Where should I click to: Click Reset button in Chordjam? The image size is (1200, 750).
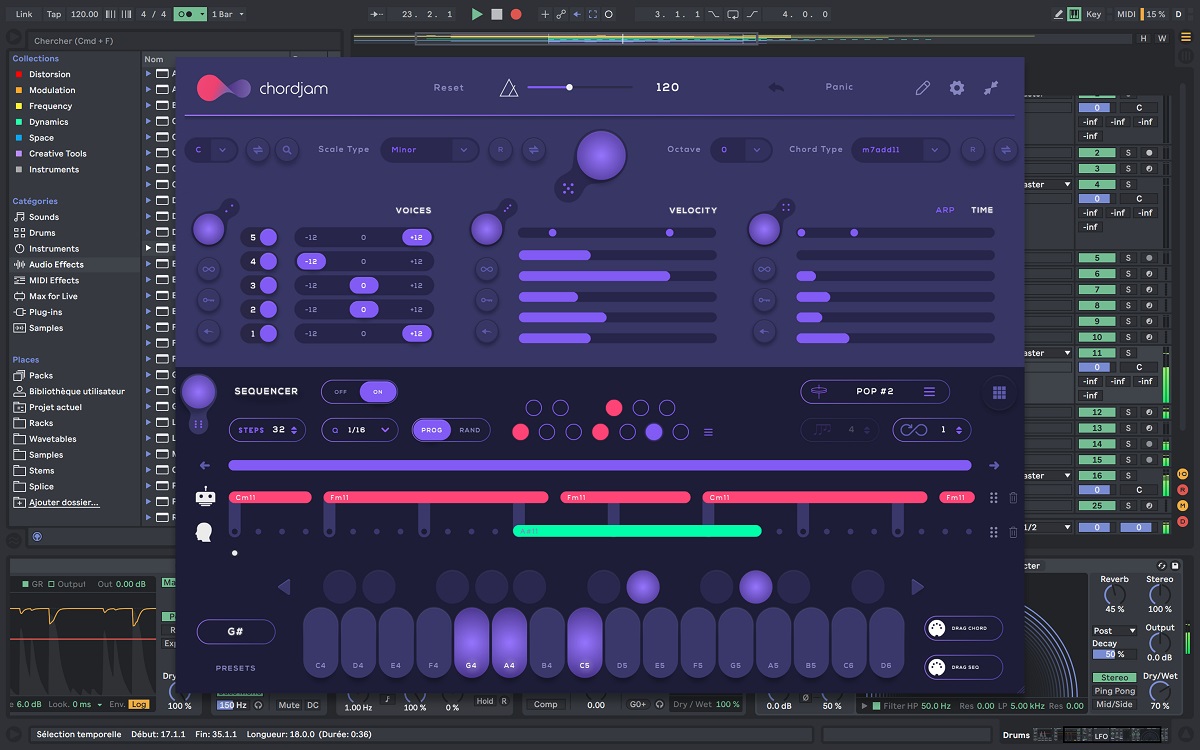point(449,88)
